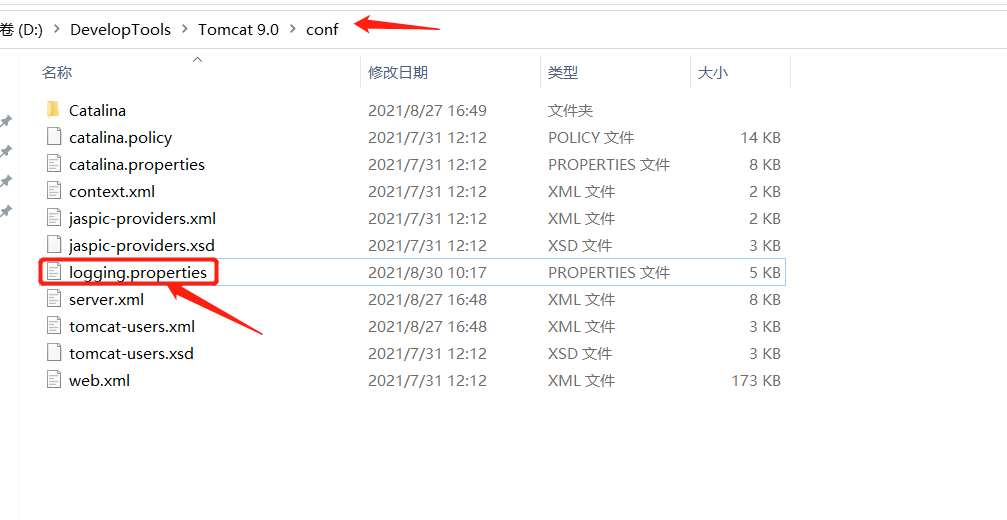The image size is (1007, 520).
Task: Sort files by the 修改日期 column header
Action: coord(398,72)
